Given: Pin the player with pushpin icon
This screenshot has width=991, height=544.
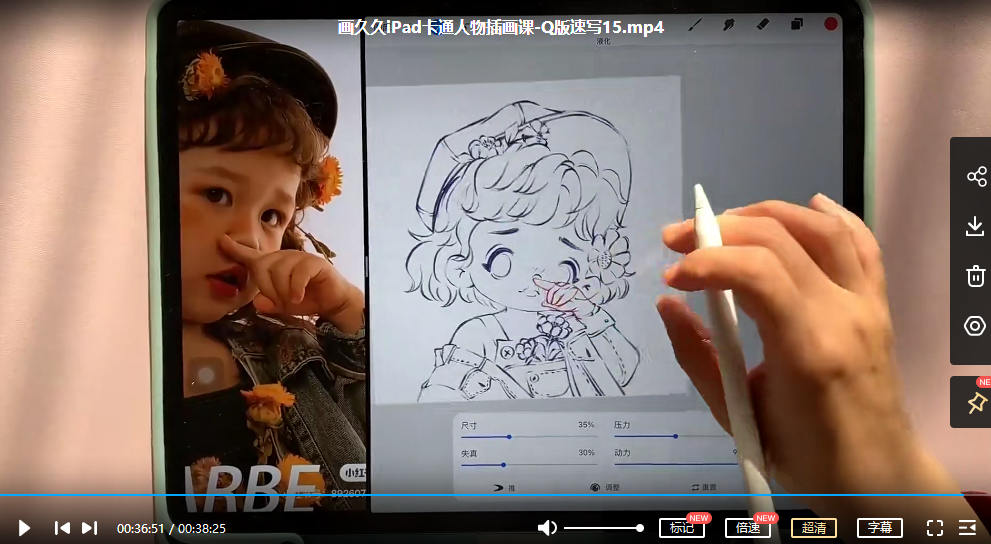Looking at the screenshot, I should (x=975, y=402).
